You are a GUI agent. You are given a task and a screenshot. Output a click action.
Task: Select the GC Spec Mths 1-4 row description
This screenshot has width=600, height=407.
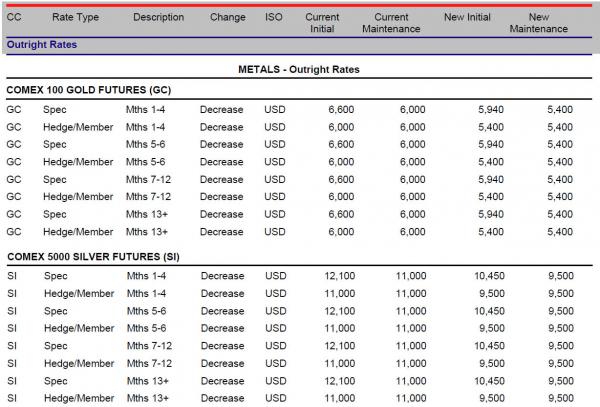[x=145, y=110]
